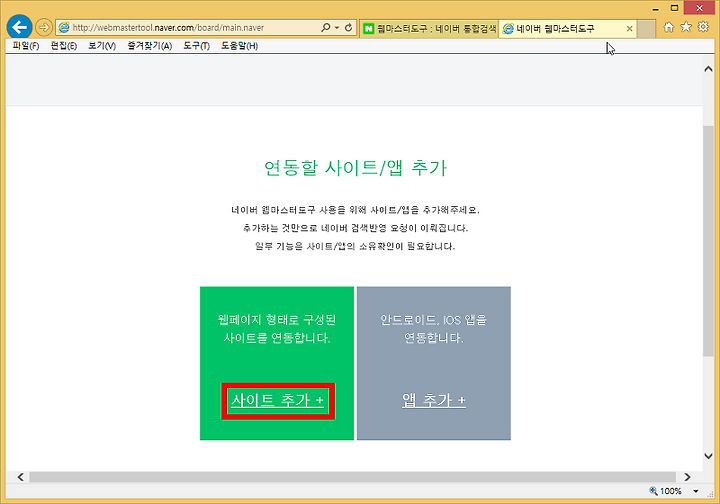
Task: Open the zoom level dropdown arrow
Action: pyautogui.click(x=696, y=491)
